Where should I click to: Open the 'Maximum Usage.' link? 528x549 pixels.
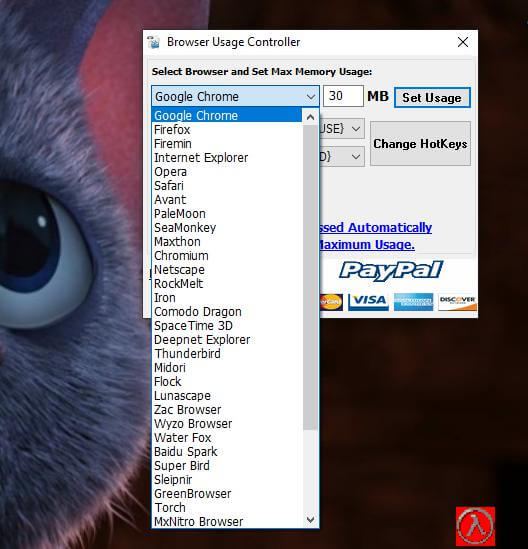coord(367,244)
